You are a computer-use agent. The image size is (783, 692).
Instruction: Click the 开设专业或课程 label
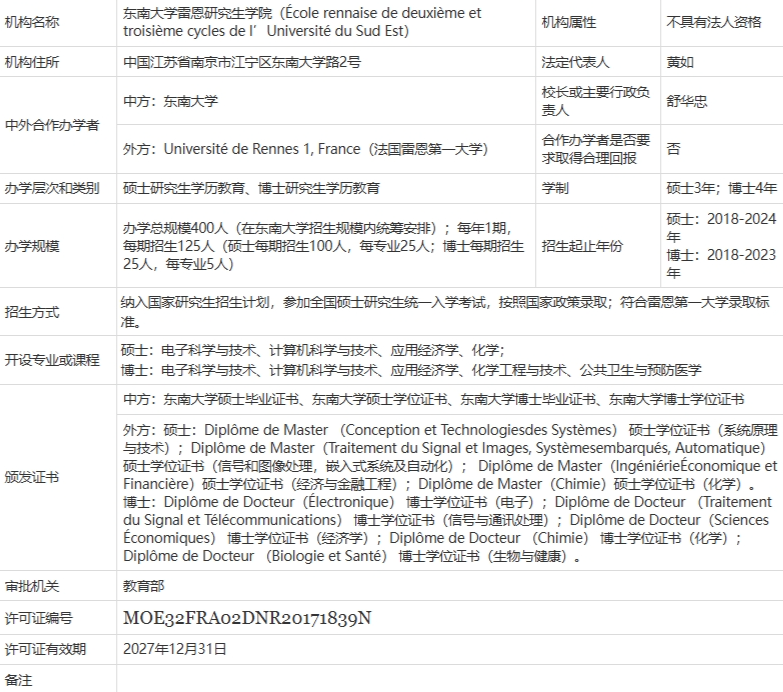click(52, 360)
